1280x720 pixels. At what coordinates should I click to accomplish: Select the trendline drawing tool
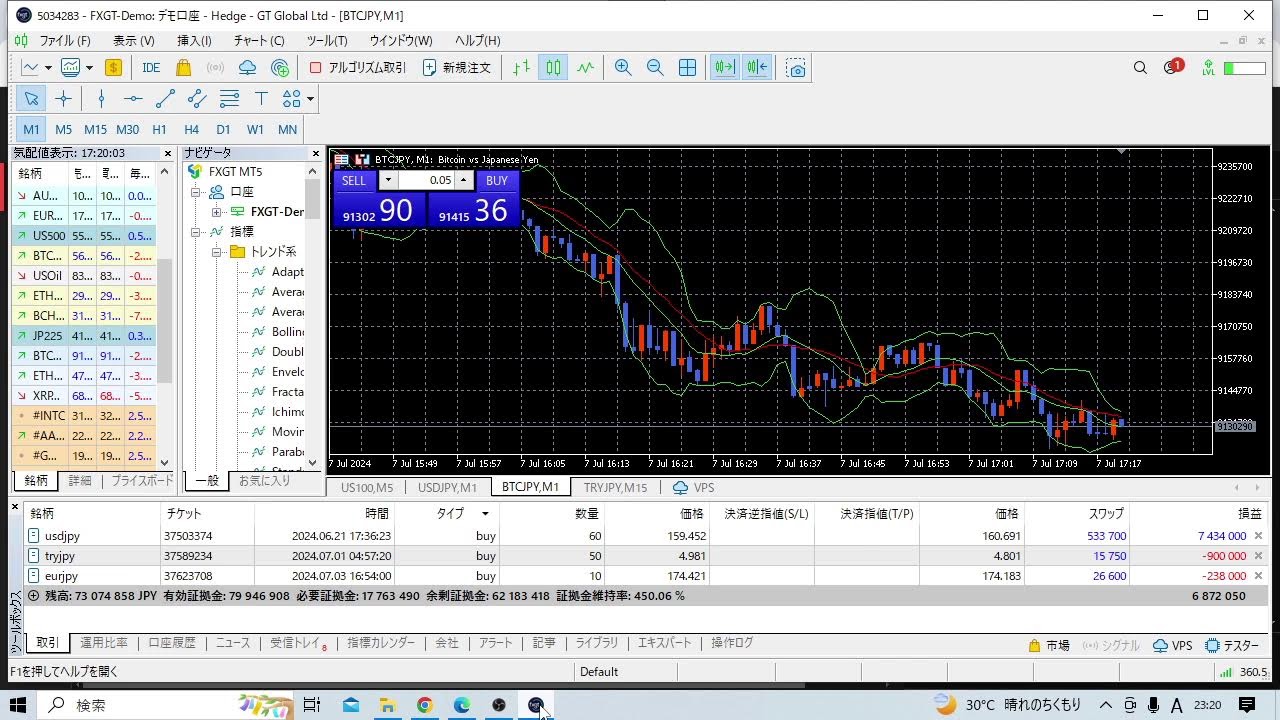click(x=165, y=98)
